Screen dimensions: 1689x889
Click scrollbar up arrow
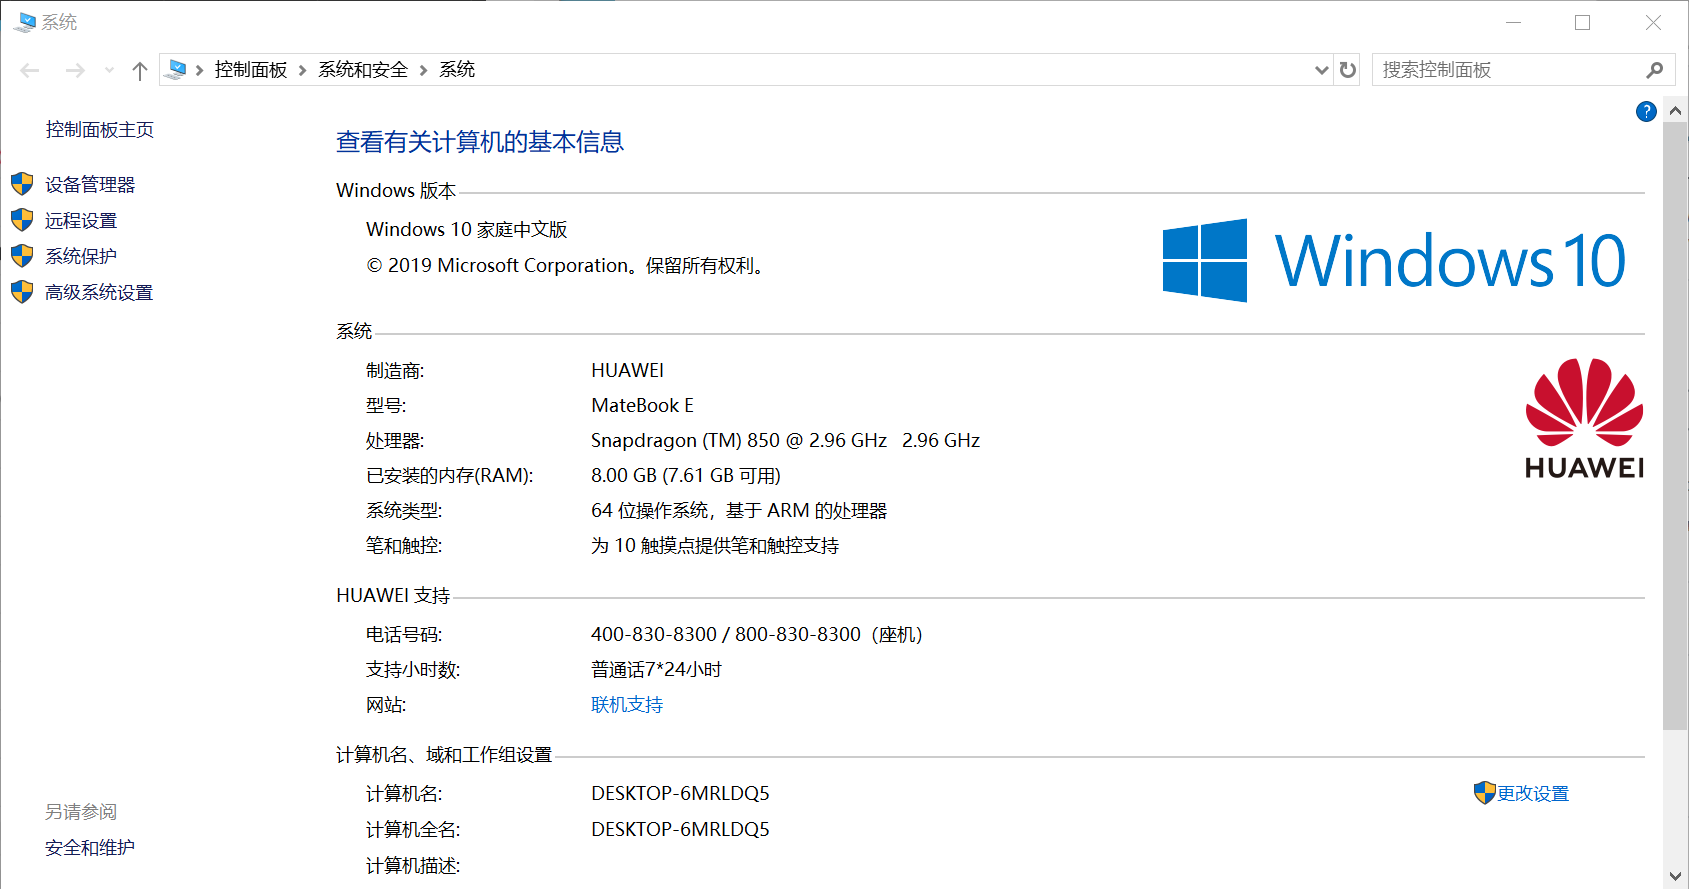click(x=1676, y=111)
